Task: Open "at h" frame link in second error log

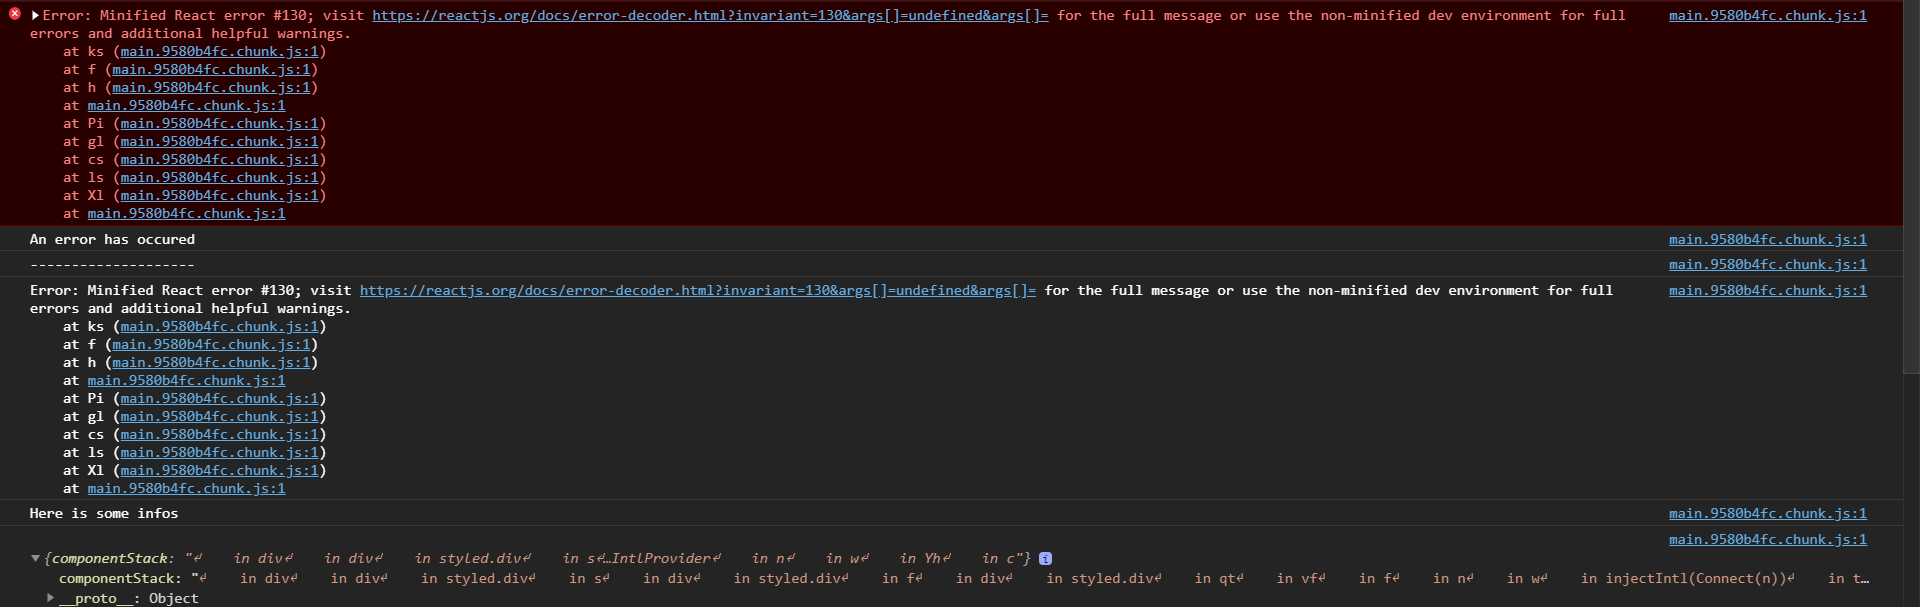Action: click(x=211, y=362)
